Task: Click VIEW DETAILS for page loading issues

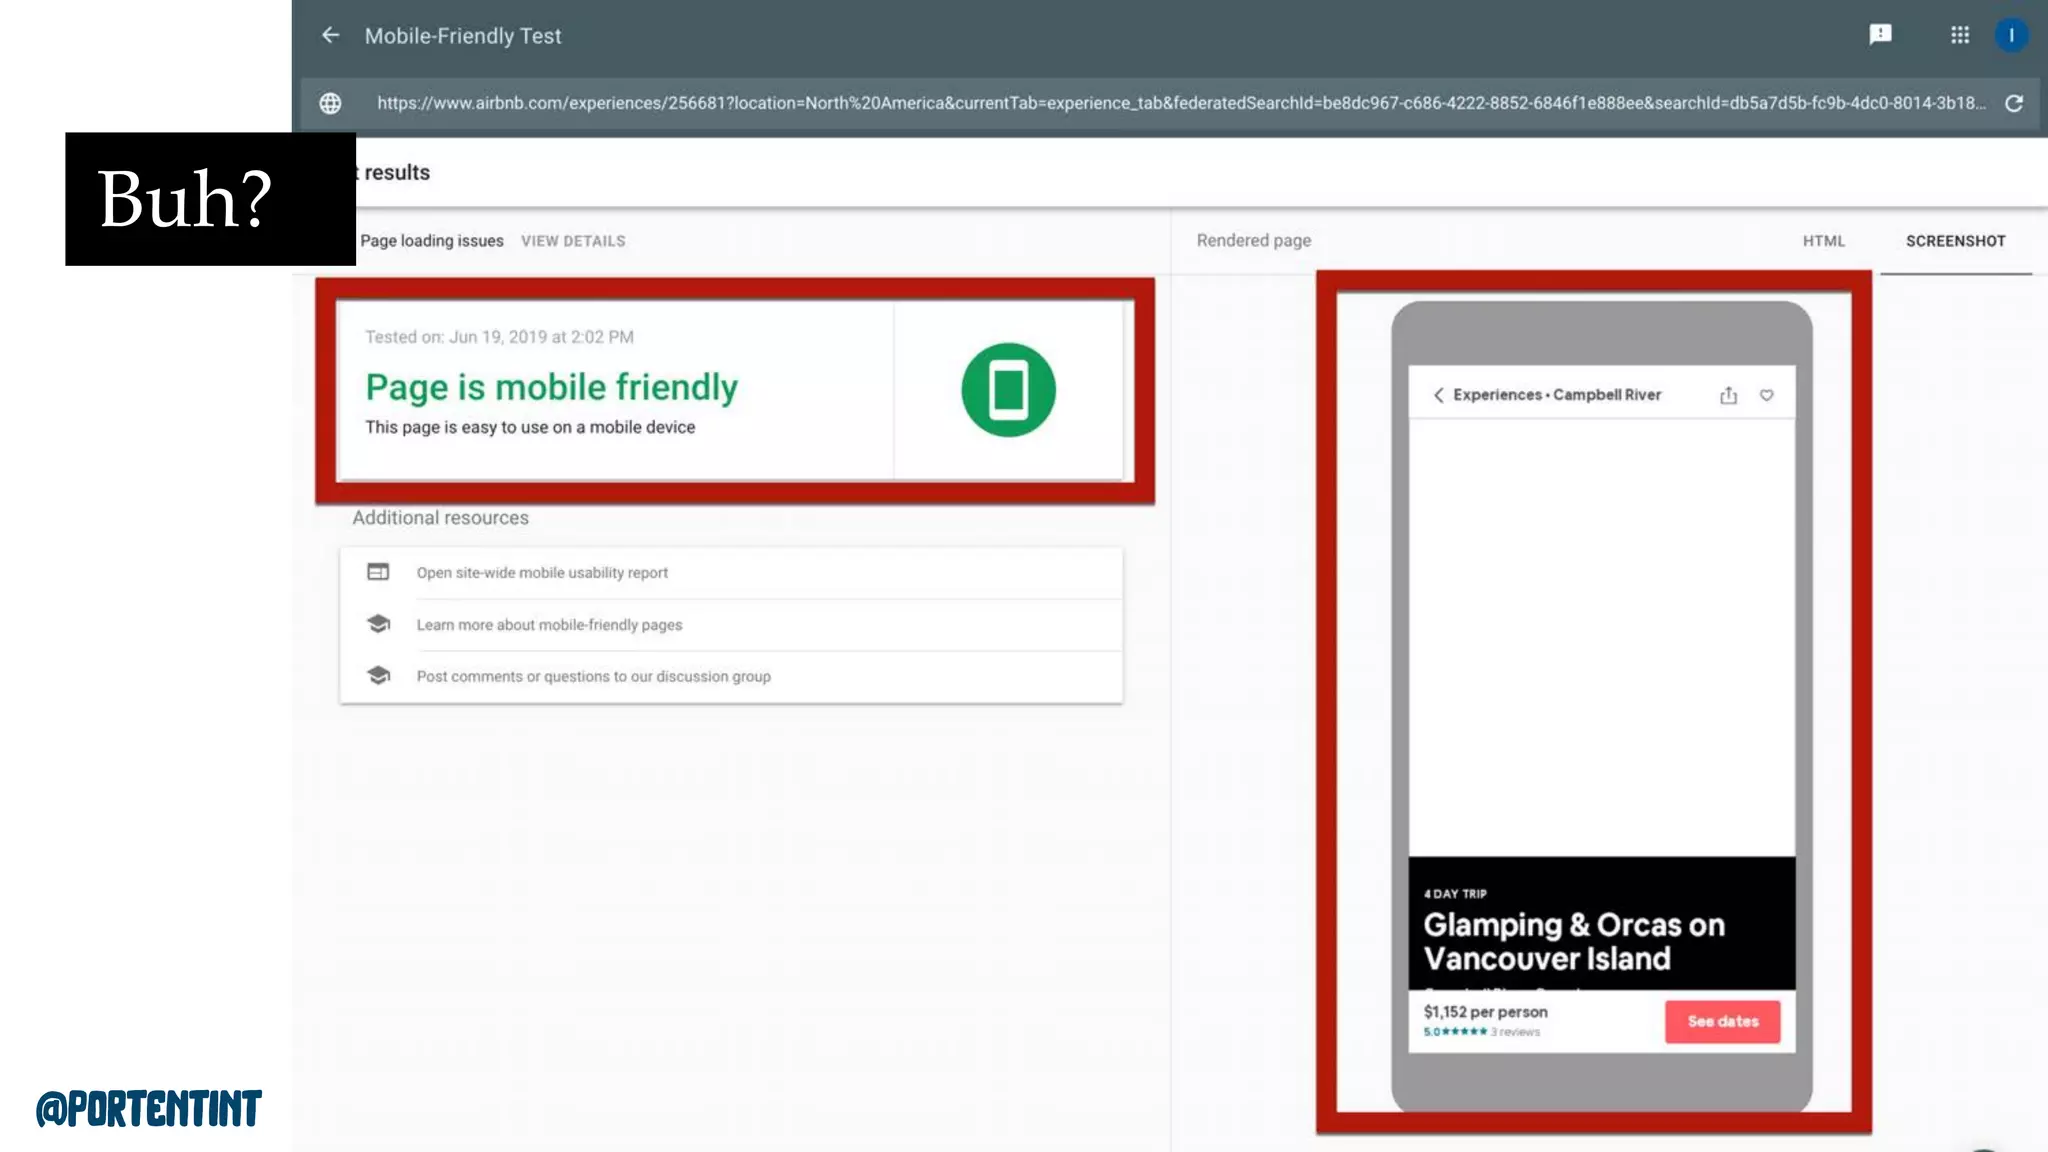Action: (573, 241)
